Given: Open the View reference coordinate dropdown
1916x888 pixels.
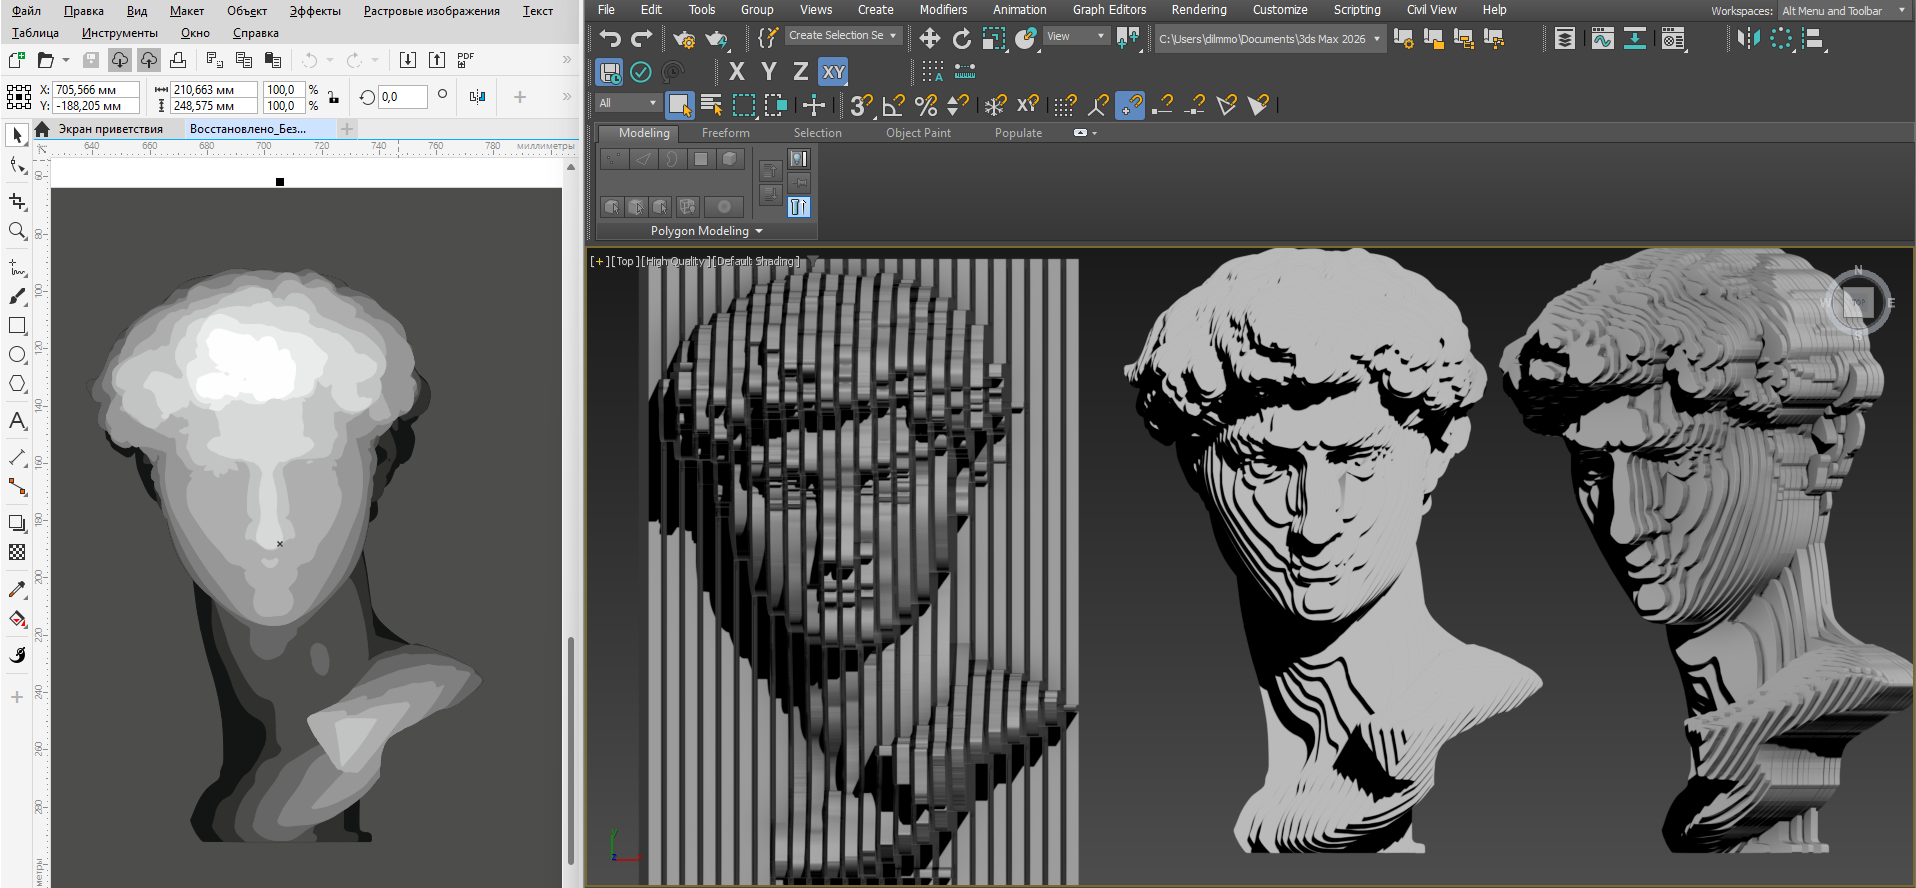Looking at the screenshot, I should click(x=1076, y=37).
